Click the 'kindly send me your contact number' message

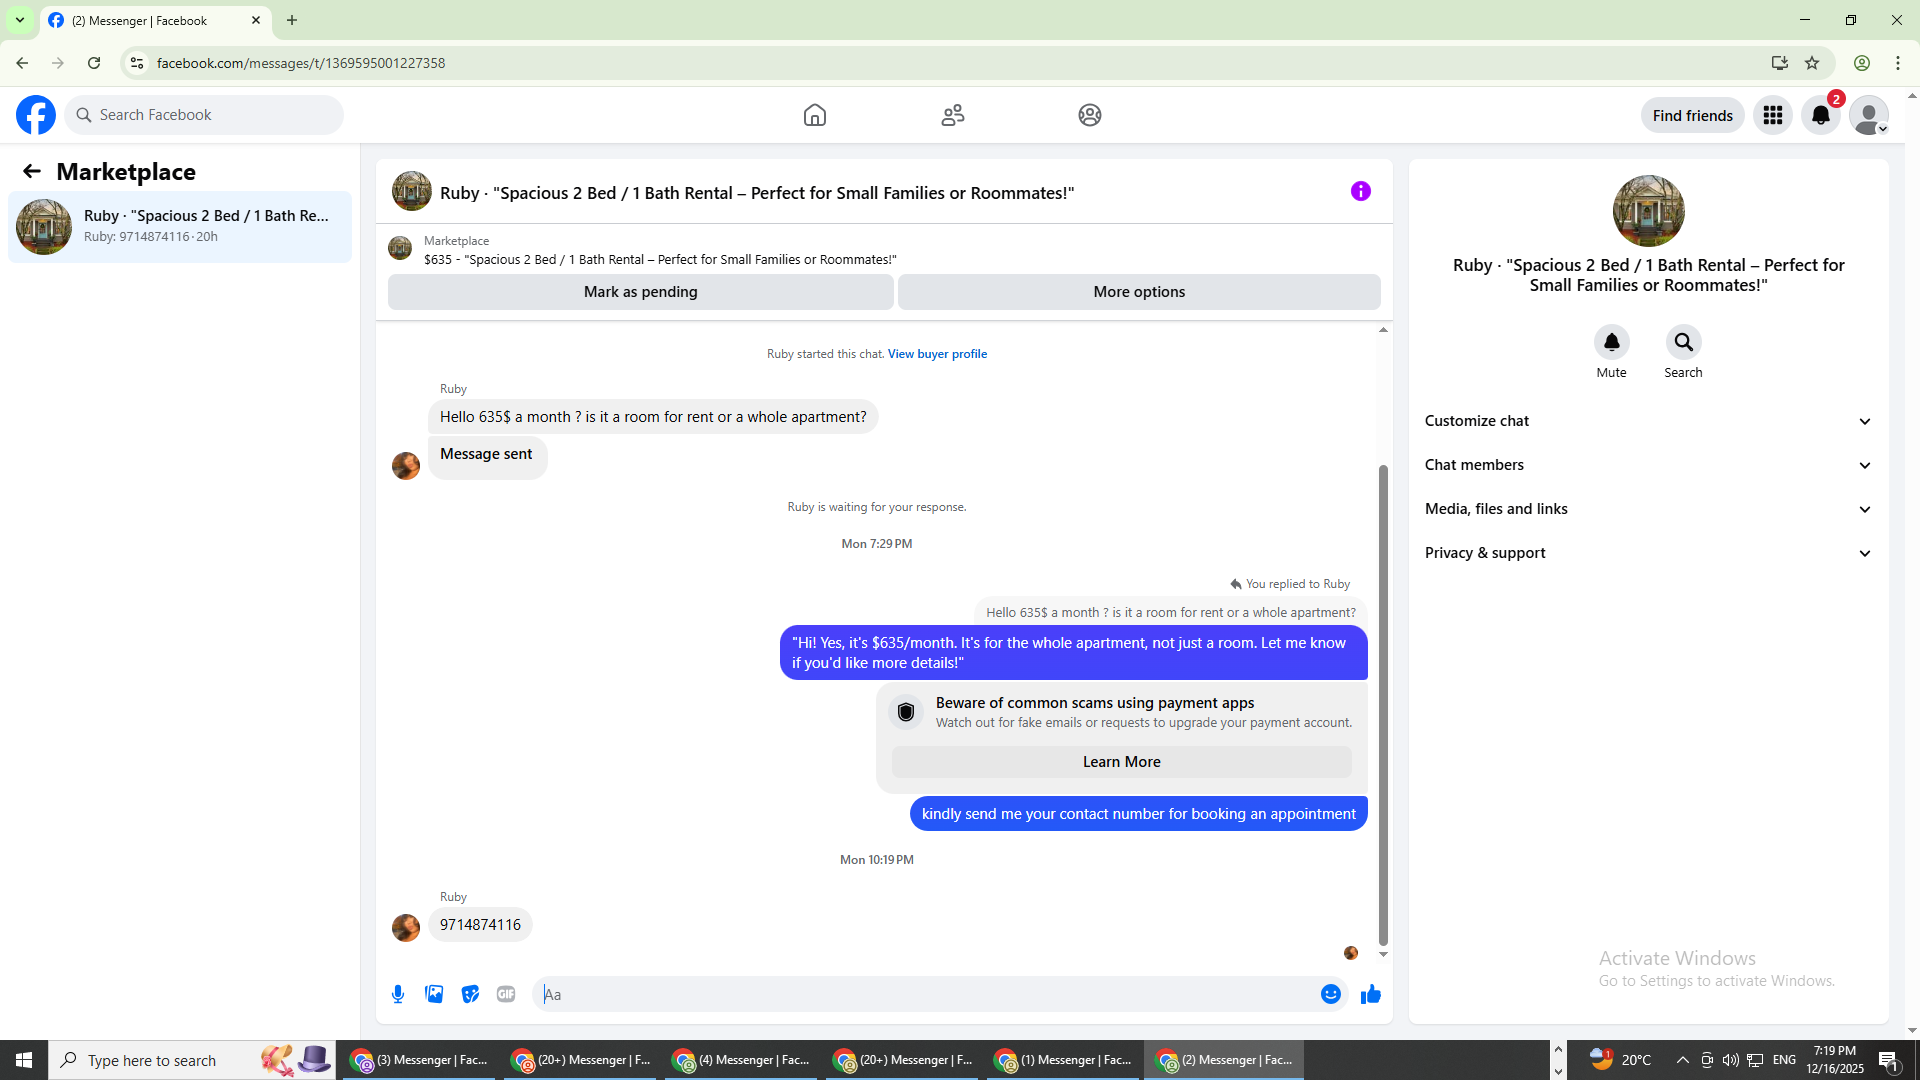1139,814
